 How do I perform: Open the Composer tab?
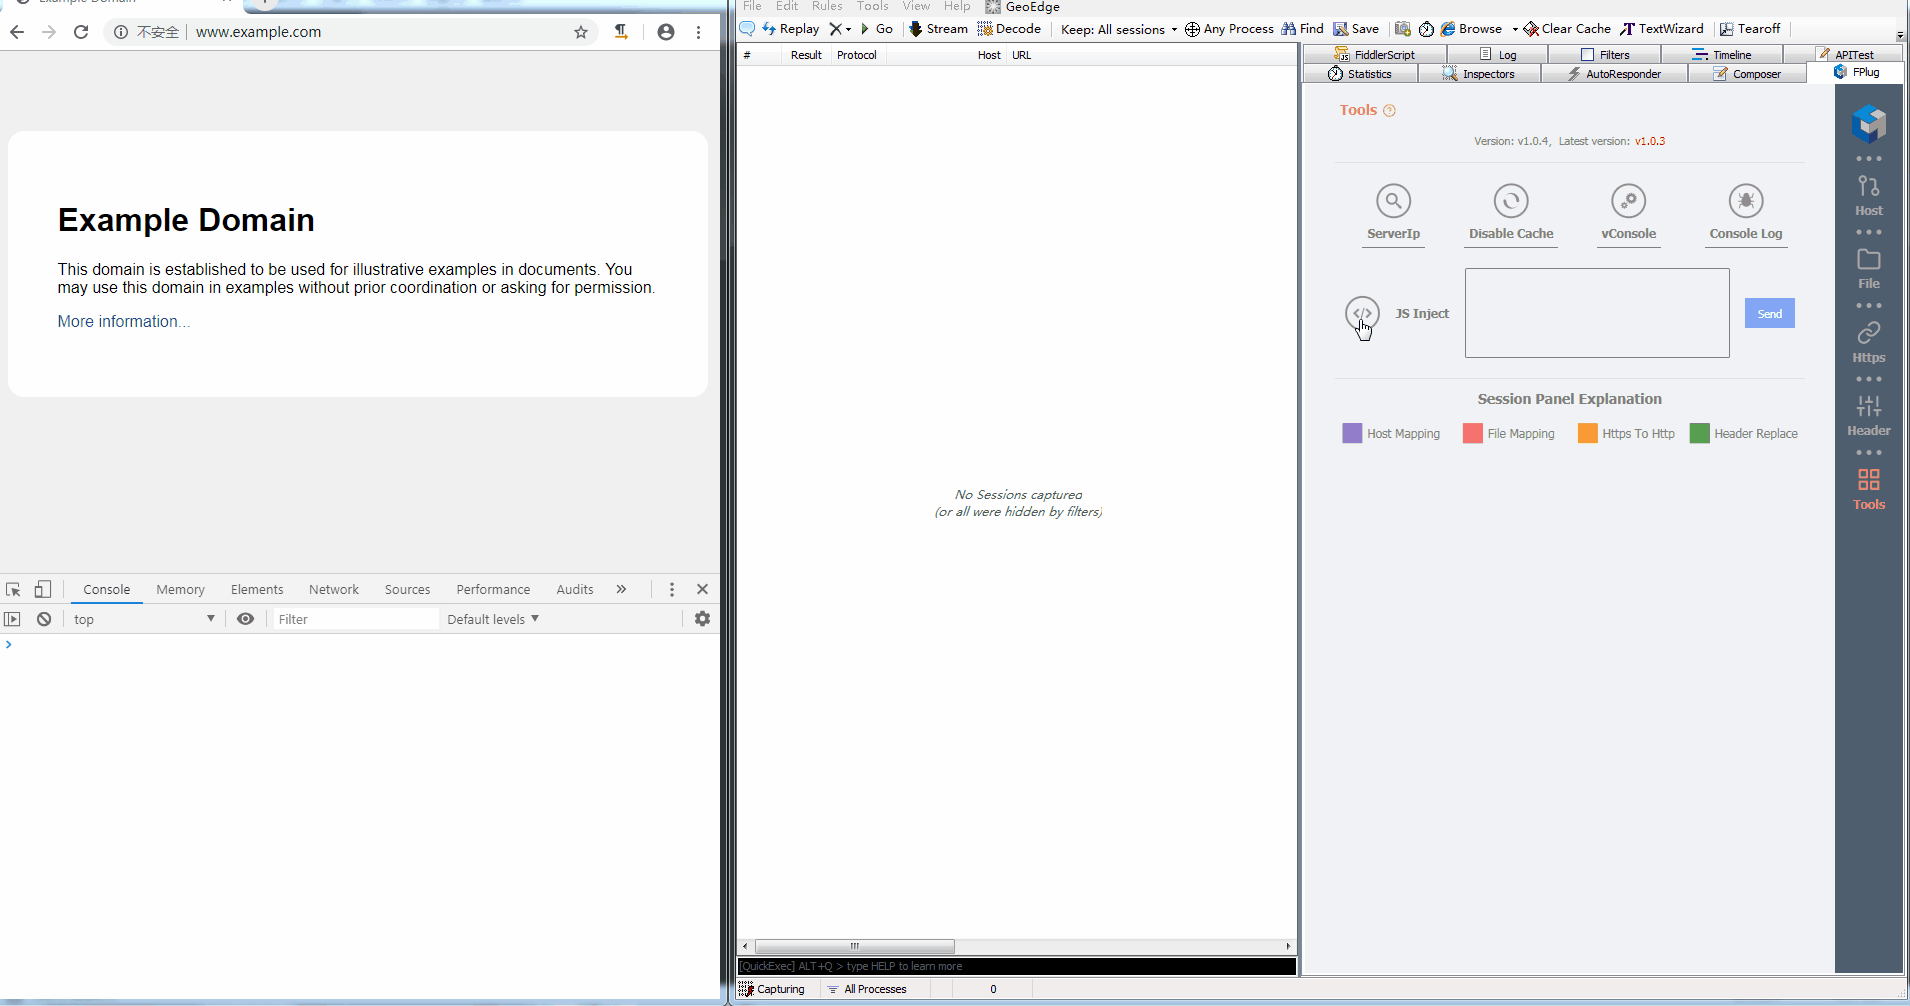tap(1747, 74)
